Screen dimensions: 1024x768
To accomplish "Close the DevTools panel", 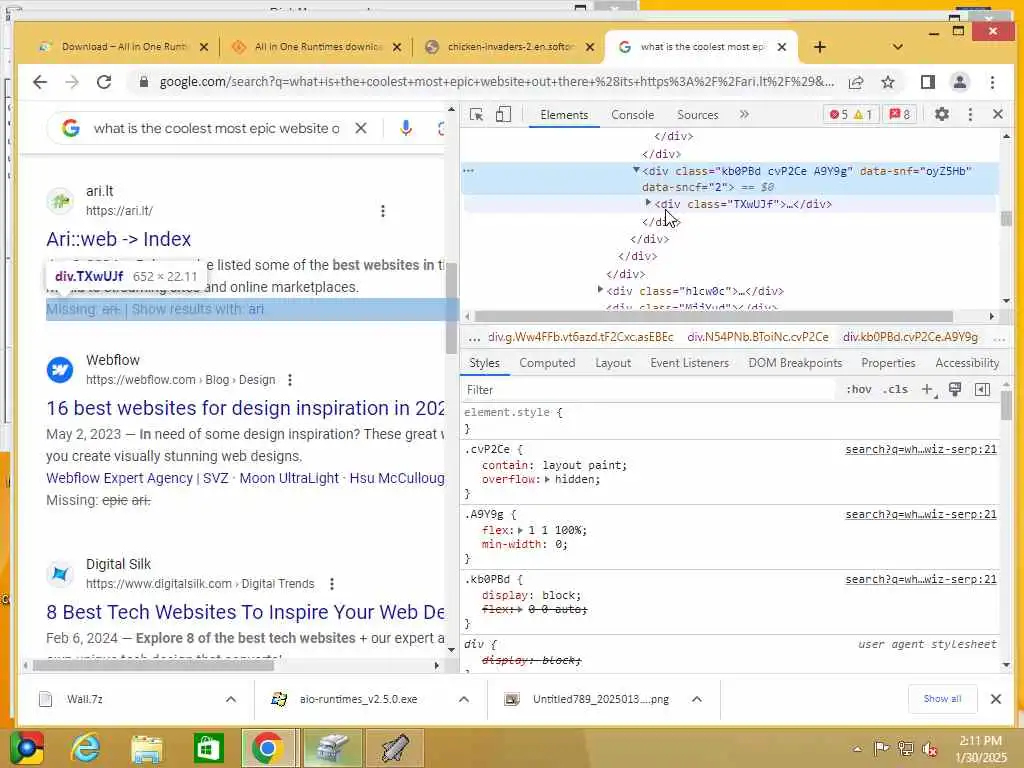I will [x=998, y=114].
